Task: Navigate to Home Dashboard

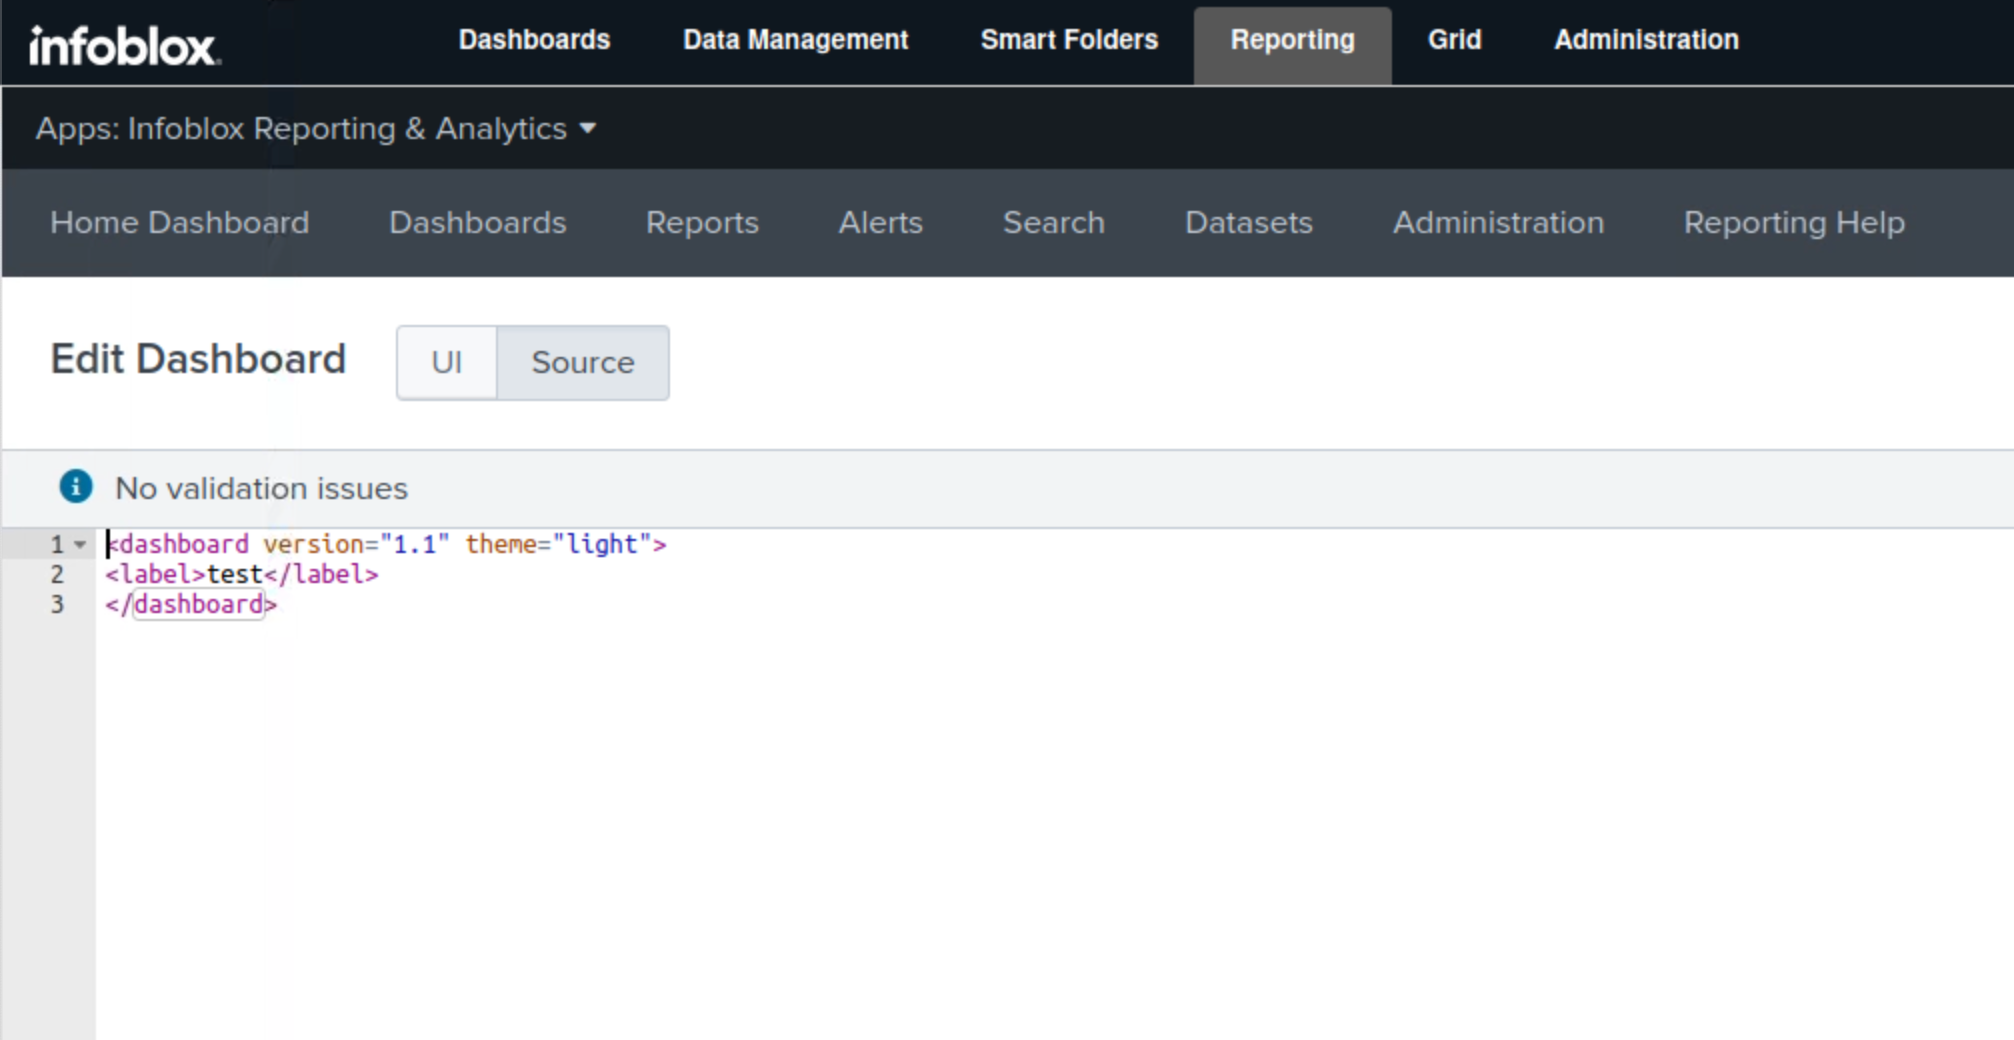Action: (x=180, y=222)
